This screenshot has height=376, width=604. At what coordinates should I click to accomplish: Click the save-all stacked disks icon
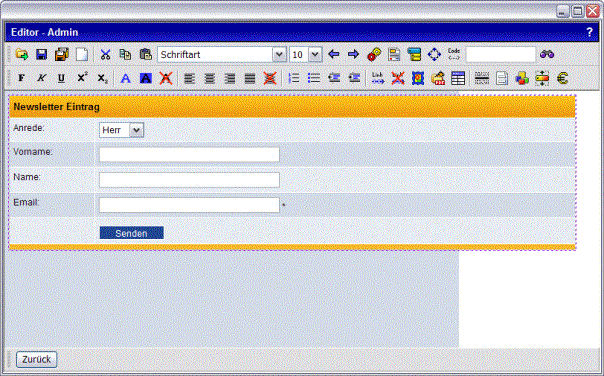[62, 54]
